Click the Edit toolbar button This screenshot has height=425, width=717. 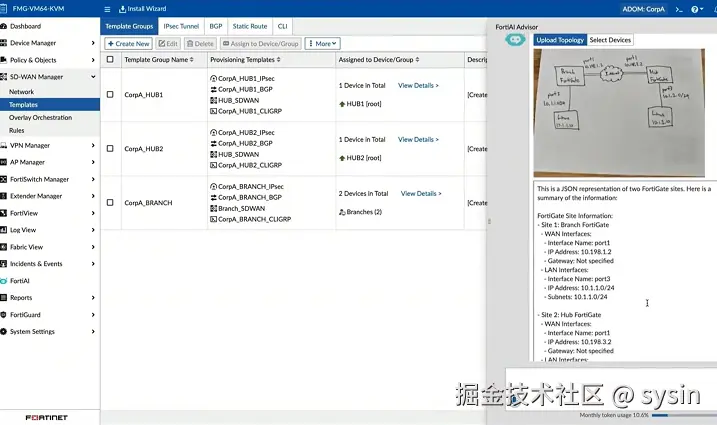click(x=168, y=43)
